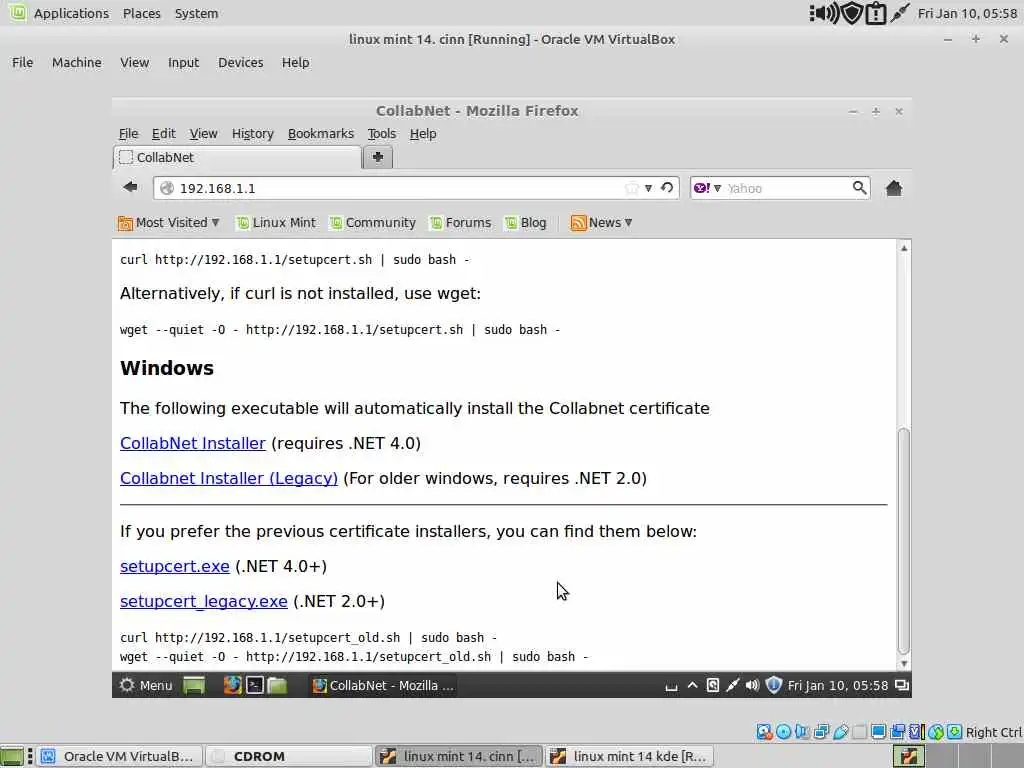Screen dimensions: 1024x768
Task: Open the URL history dropdown arrow
Action: [648, 188]
